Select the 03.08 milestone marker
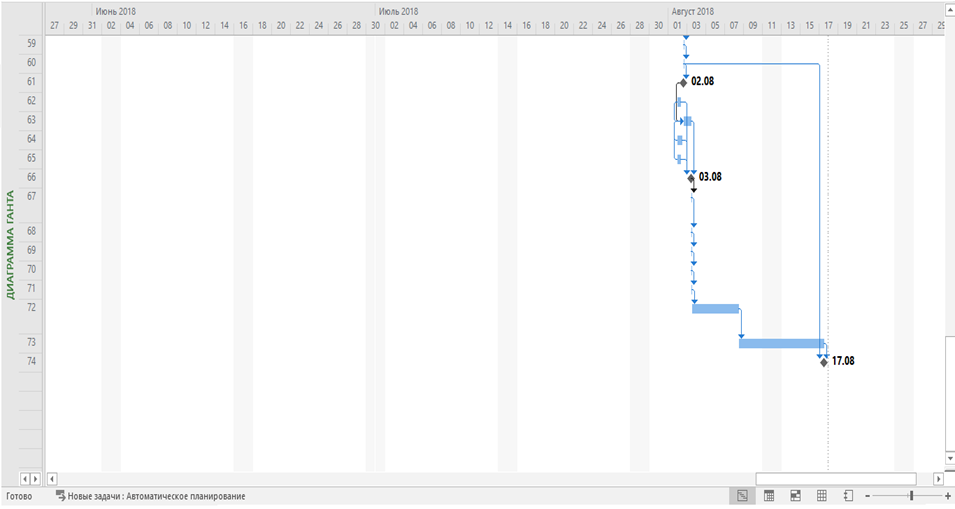The image size is (955, 509). coord(691,178)
